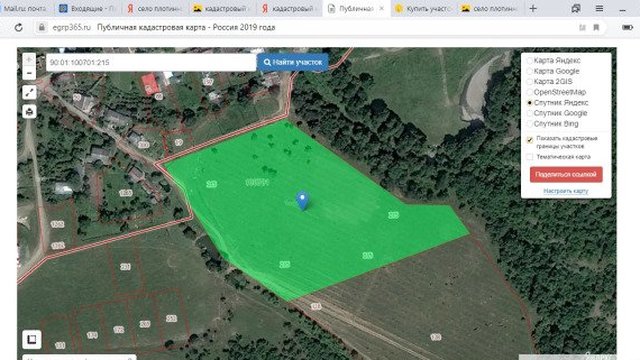Click the red-roofed building on the map

pos(150,84)
